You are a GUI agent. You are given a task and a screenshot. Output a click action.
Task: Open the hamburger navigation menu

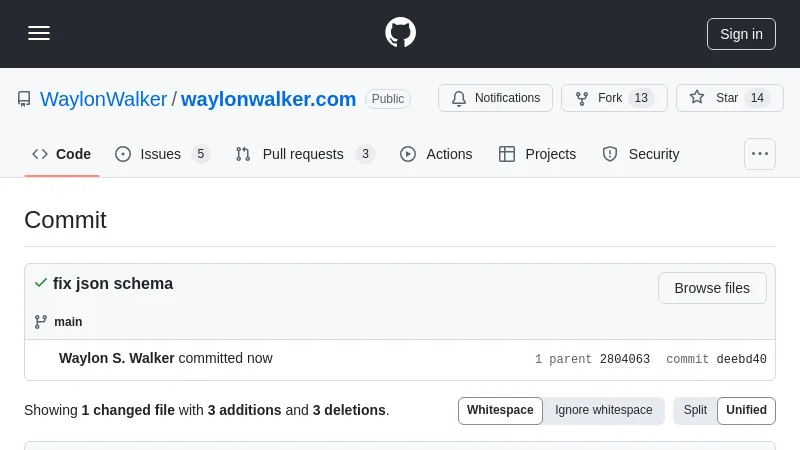[x=39, y=33]
